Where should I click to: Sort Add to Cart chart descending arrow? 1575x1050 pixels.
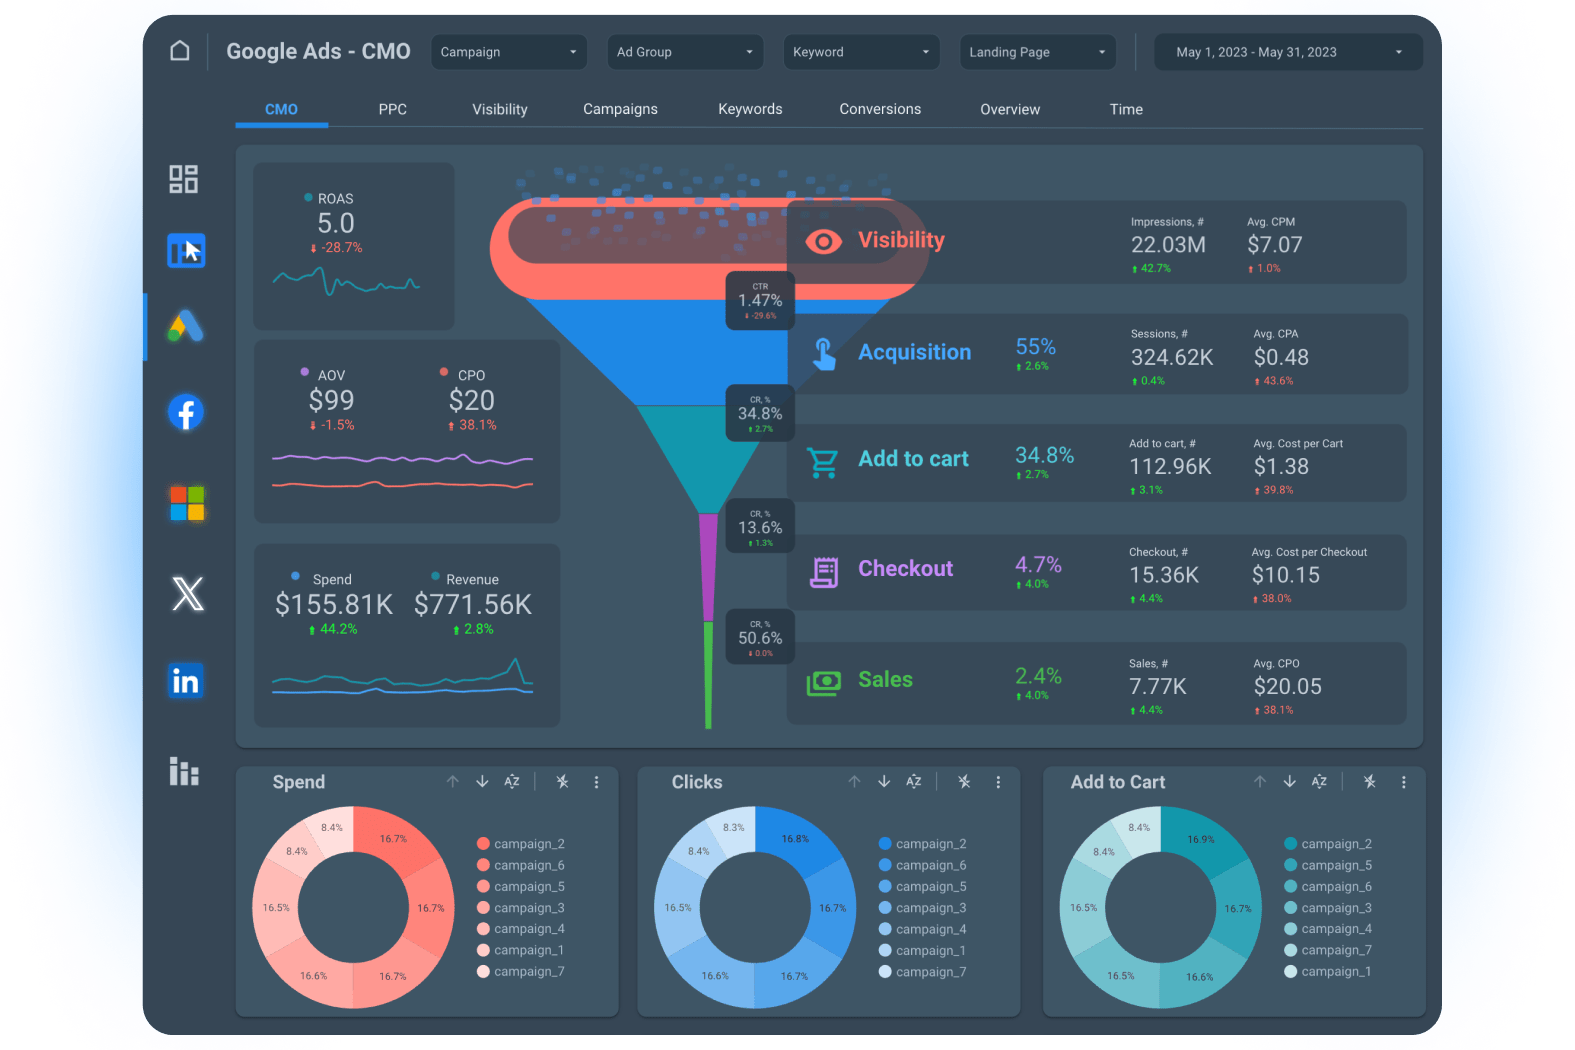1290,782
